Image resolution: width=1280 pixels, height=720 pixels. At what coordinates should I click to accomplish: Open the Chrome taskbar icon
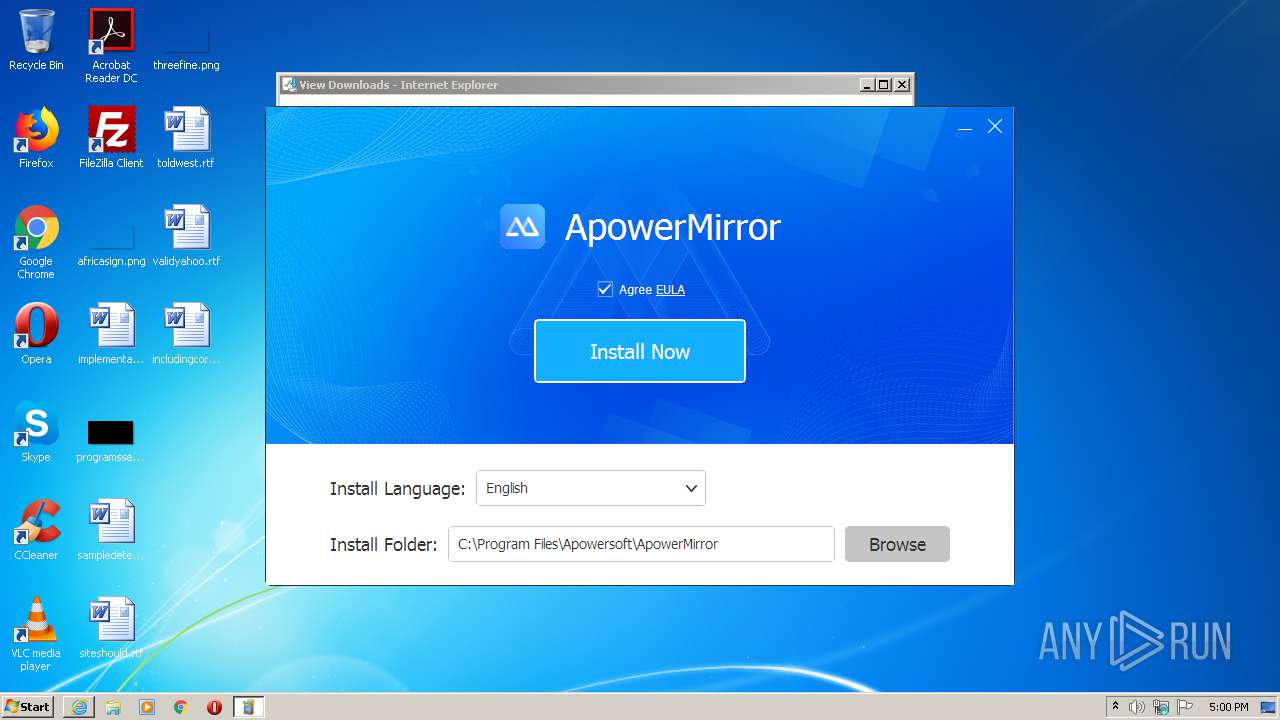tap(181, 707)
